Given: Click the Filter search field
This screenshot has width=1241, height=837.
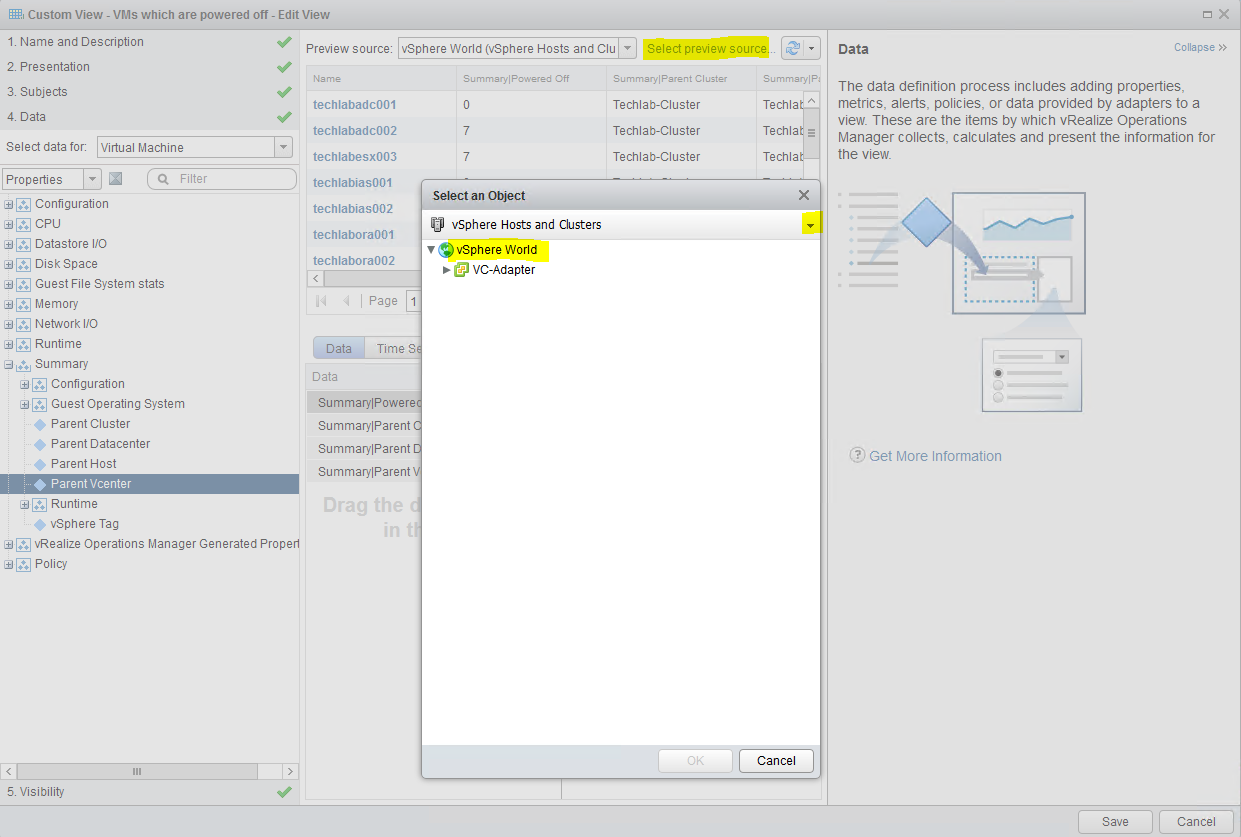Looking at the screenshot, I should (x=222, y=179).
